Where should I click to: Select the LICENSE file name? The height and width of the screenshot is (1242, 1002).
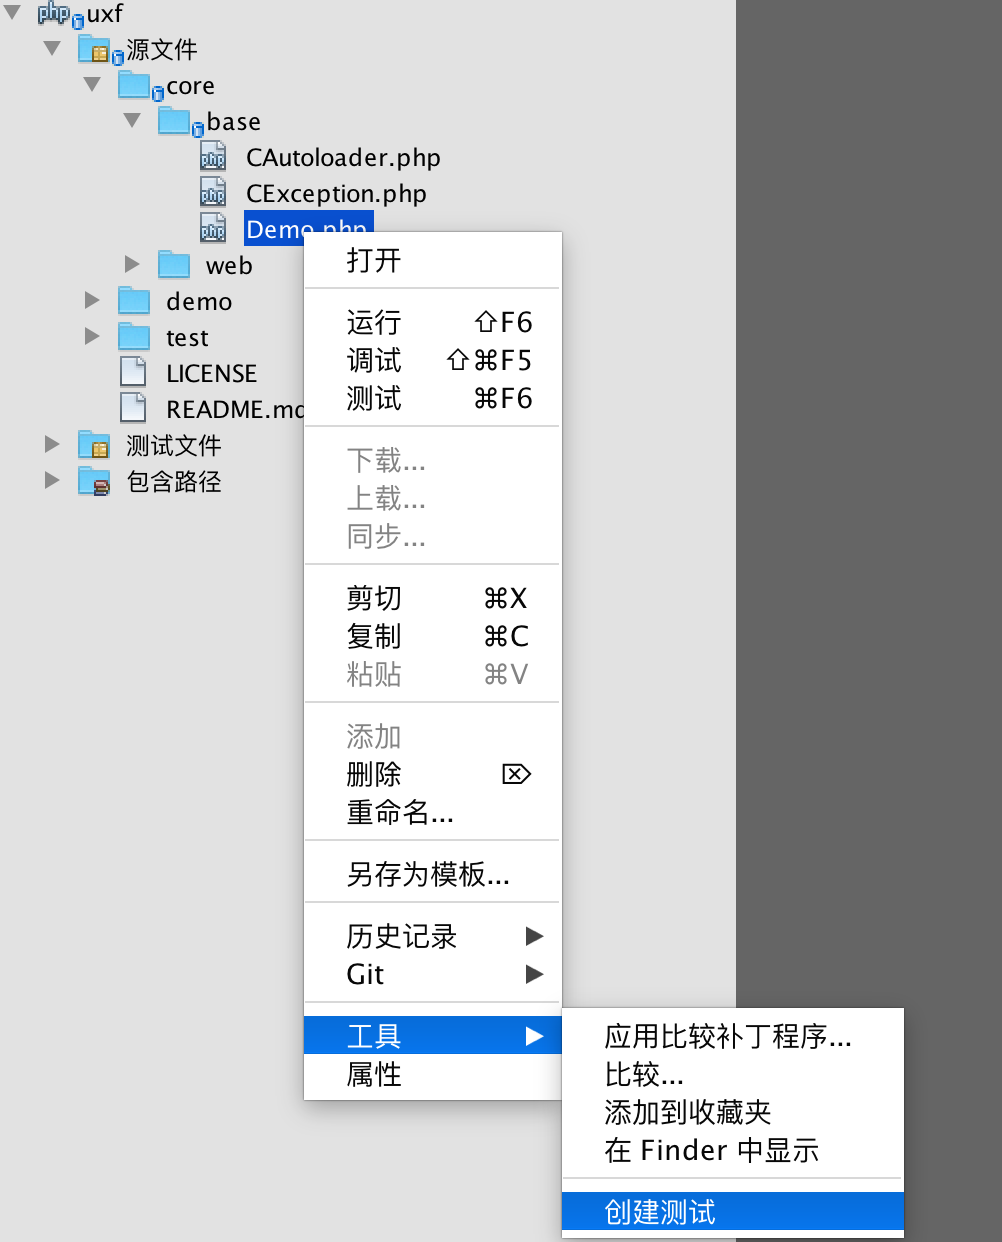click(x=212, y=374)
